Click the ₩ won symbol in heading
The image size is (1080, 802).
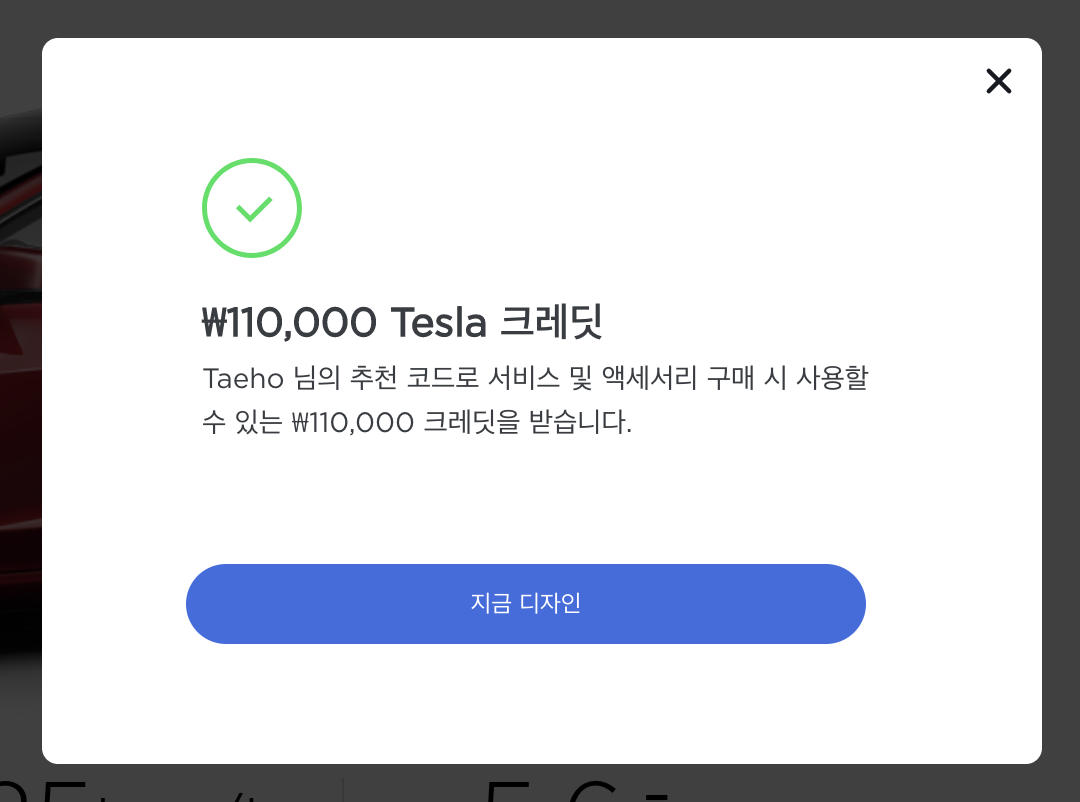(214, 322)
